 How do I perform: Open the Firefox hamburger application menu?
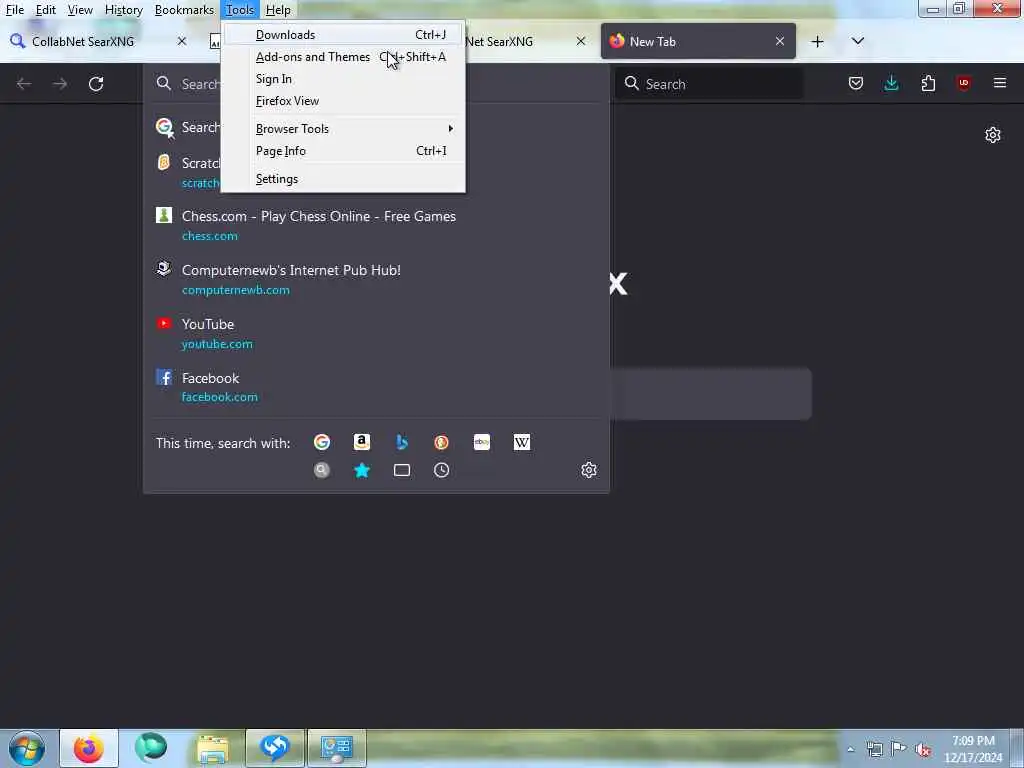1000,83
